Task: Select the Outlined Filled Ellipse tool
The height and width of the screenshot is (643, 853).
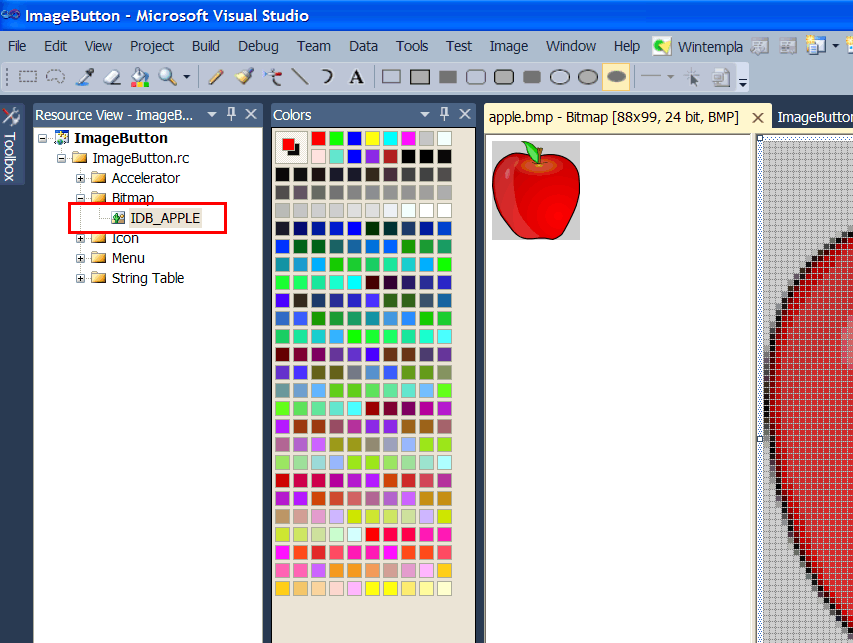Action: tap(588, 77)
